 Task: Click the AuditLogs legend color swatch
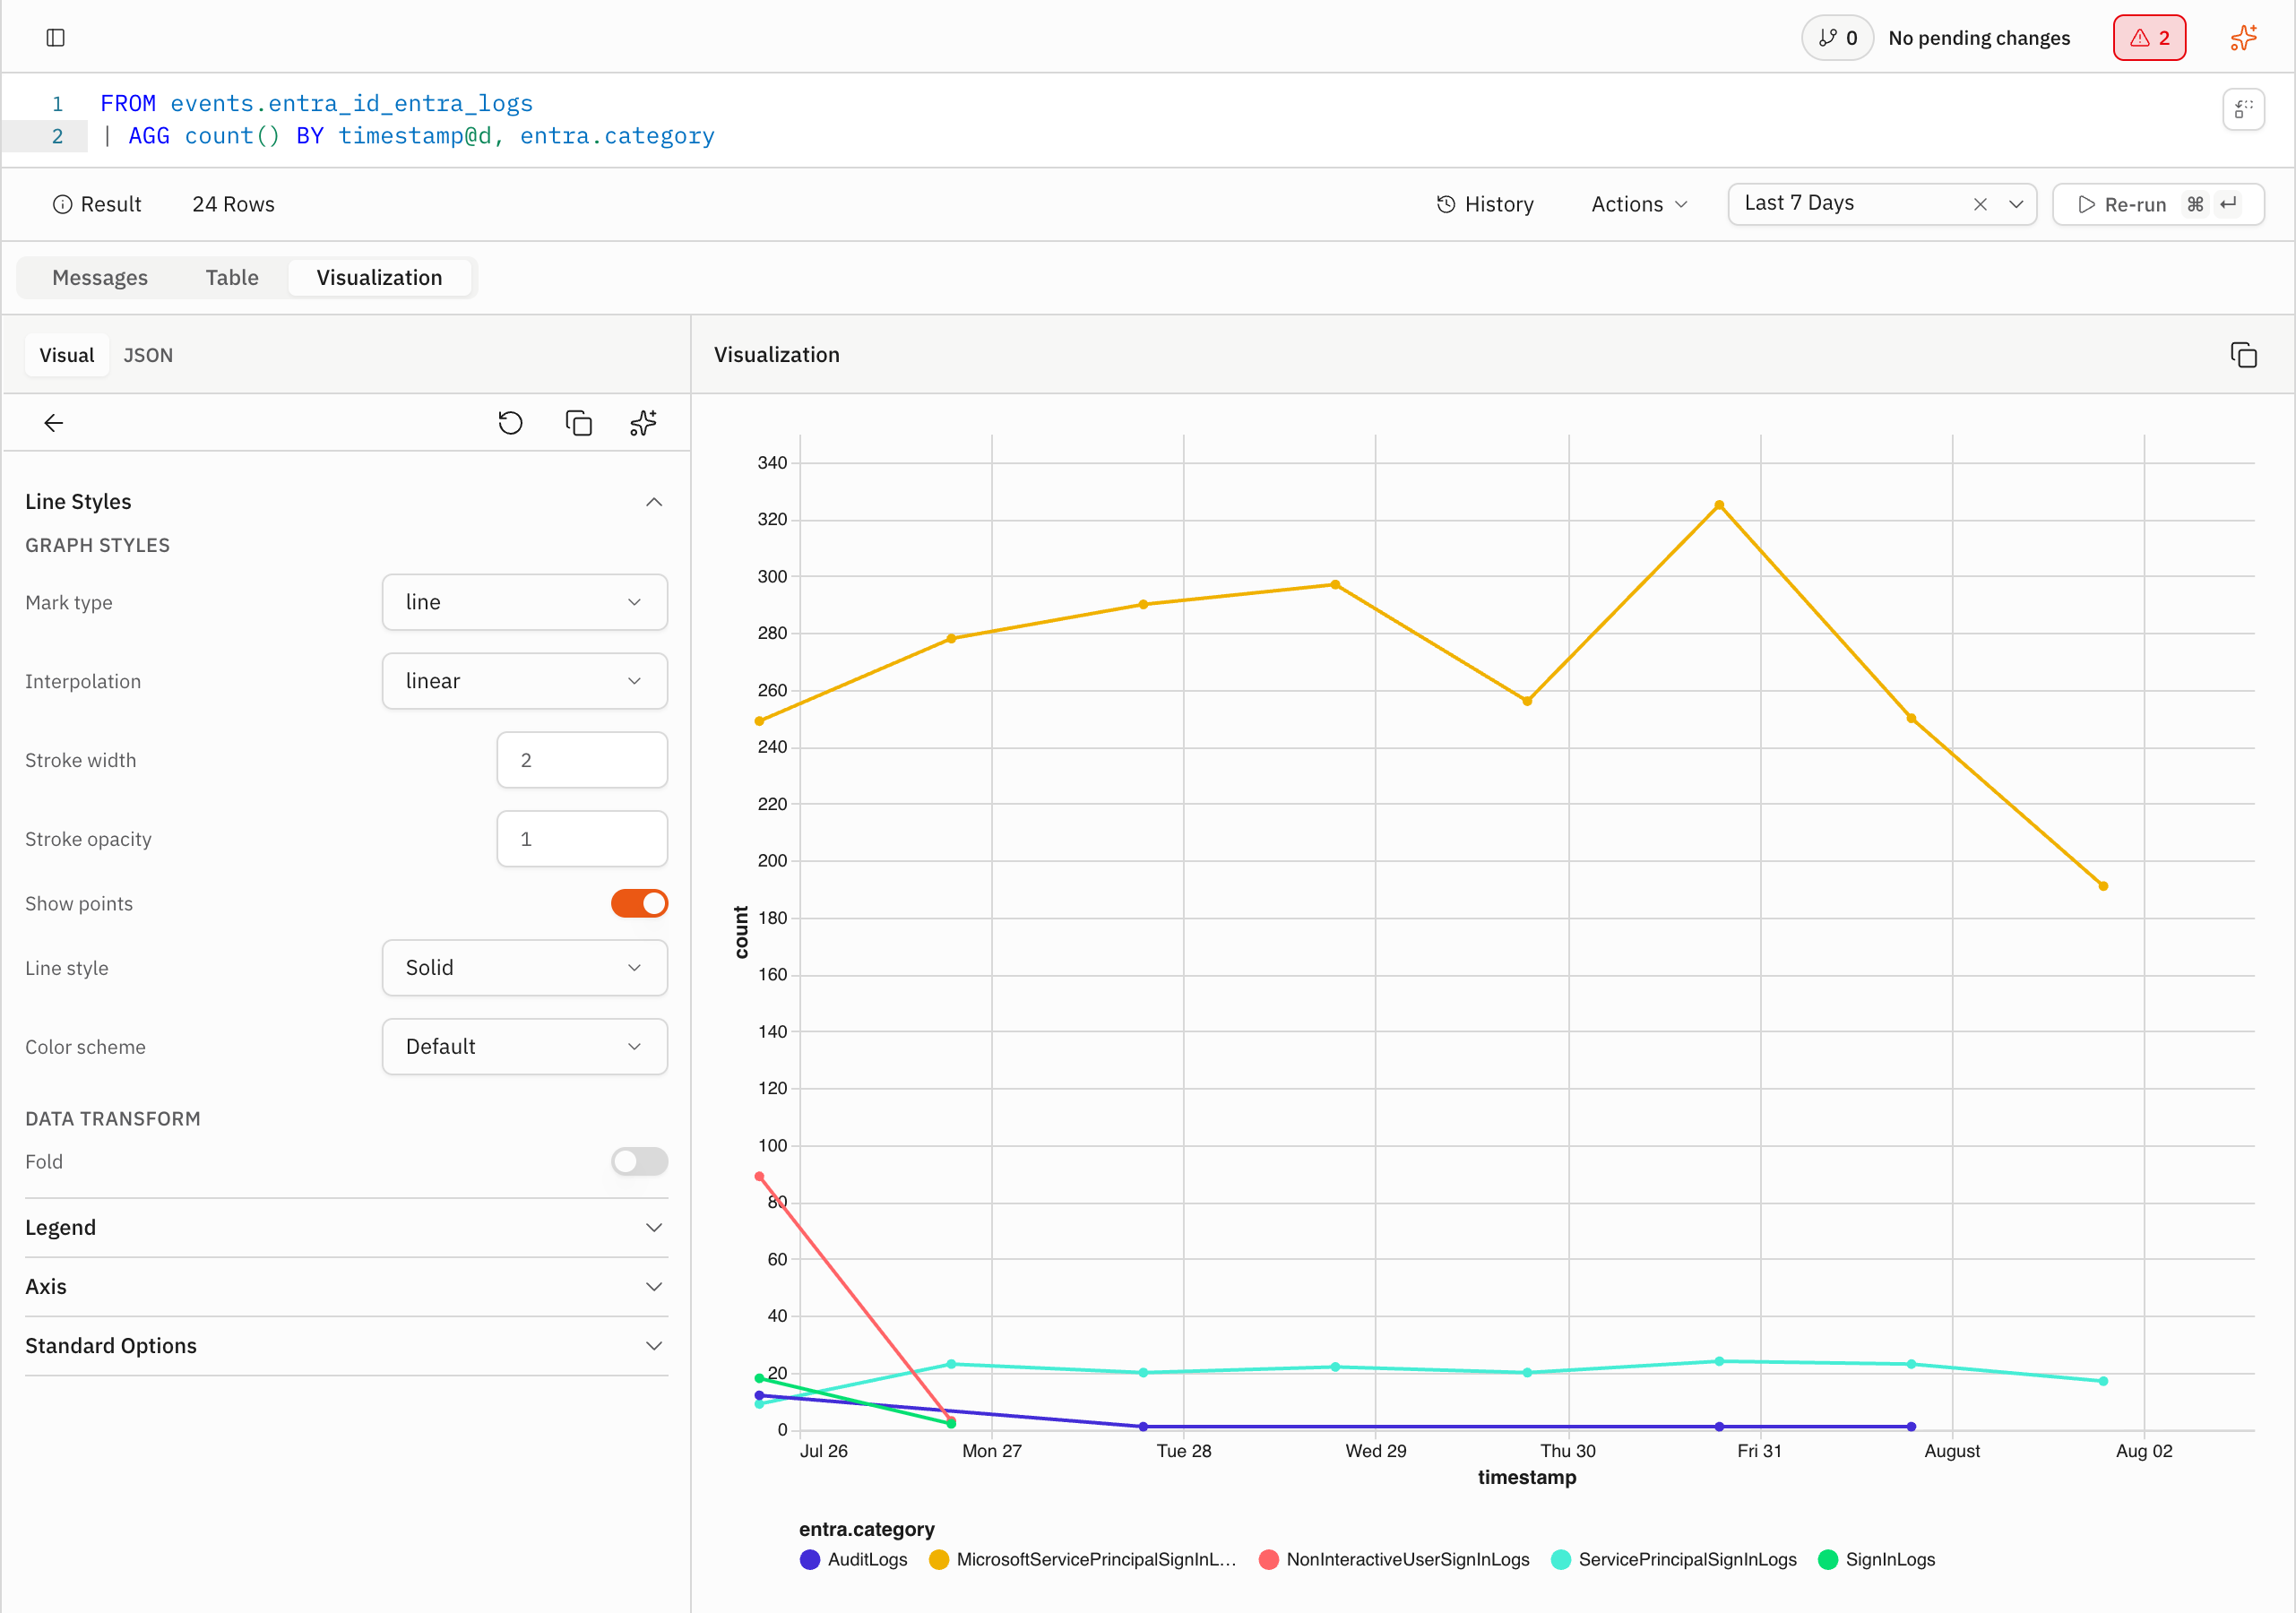[x=810, y=1559]
